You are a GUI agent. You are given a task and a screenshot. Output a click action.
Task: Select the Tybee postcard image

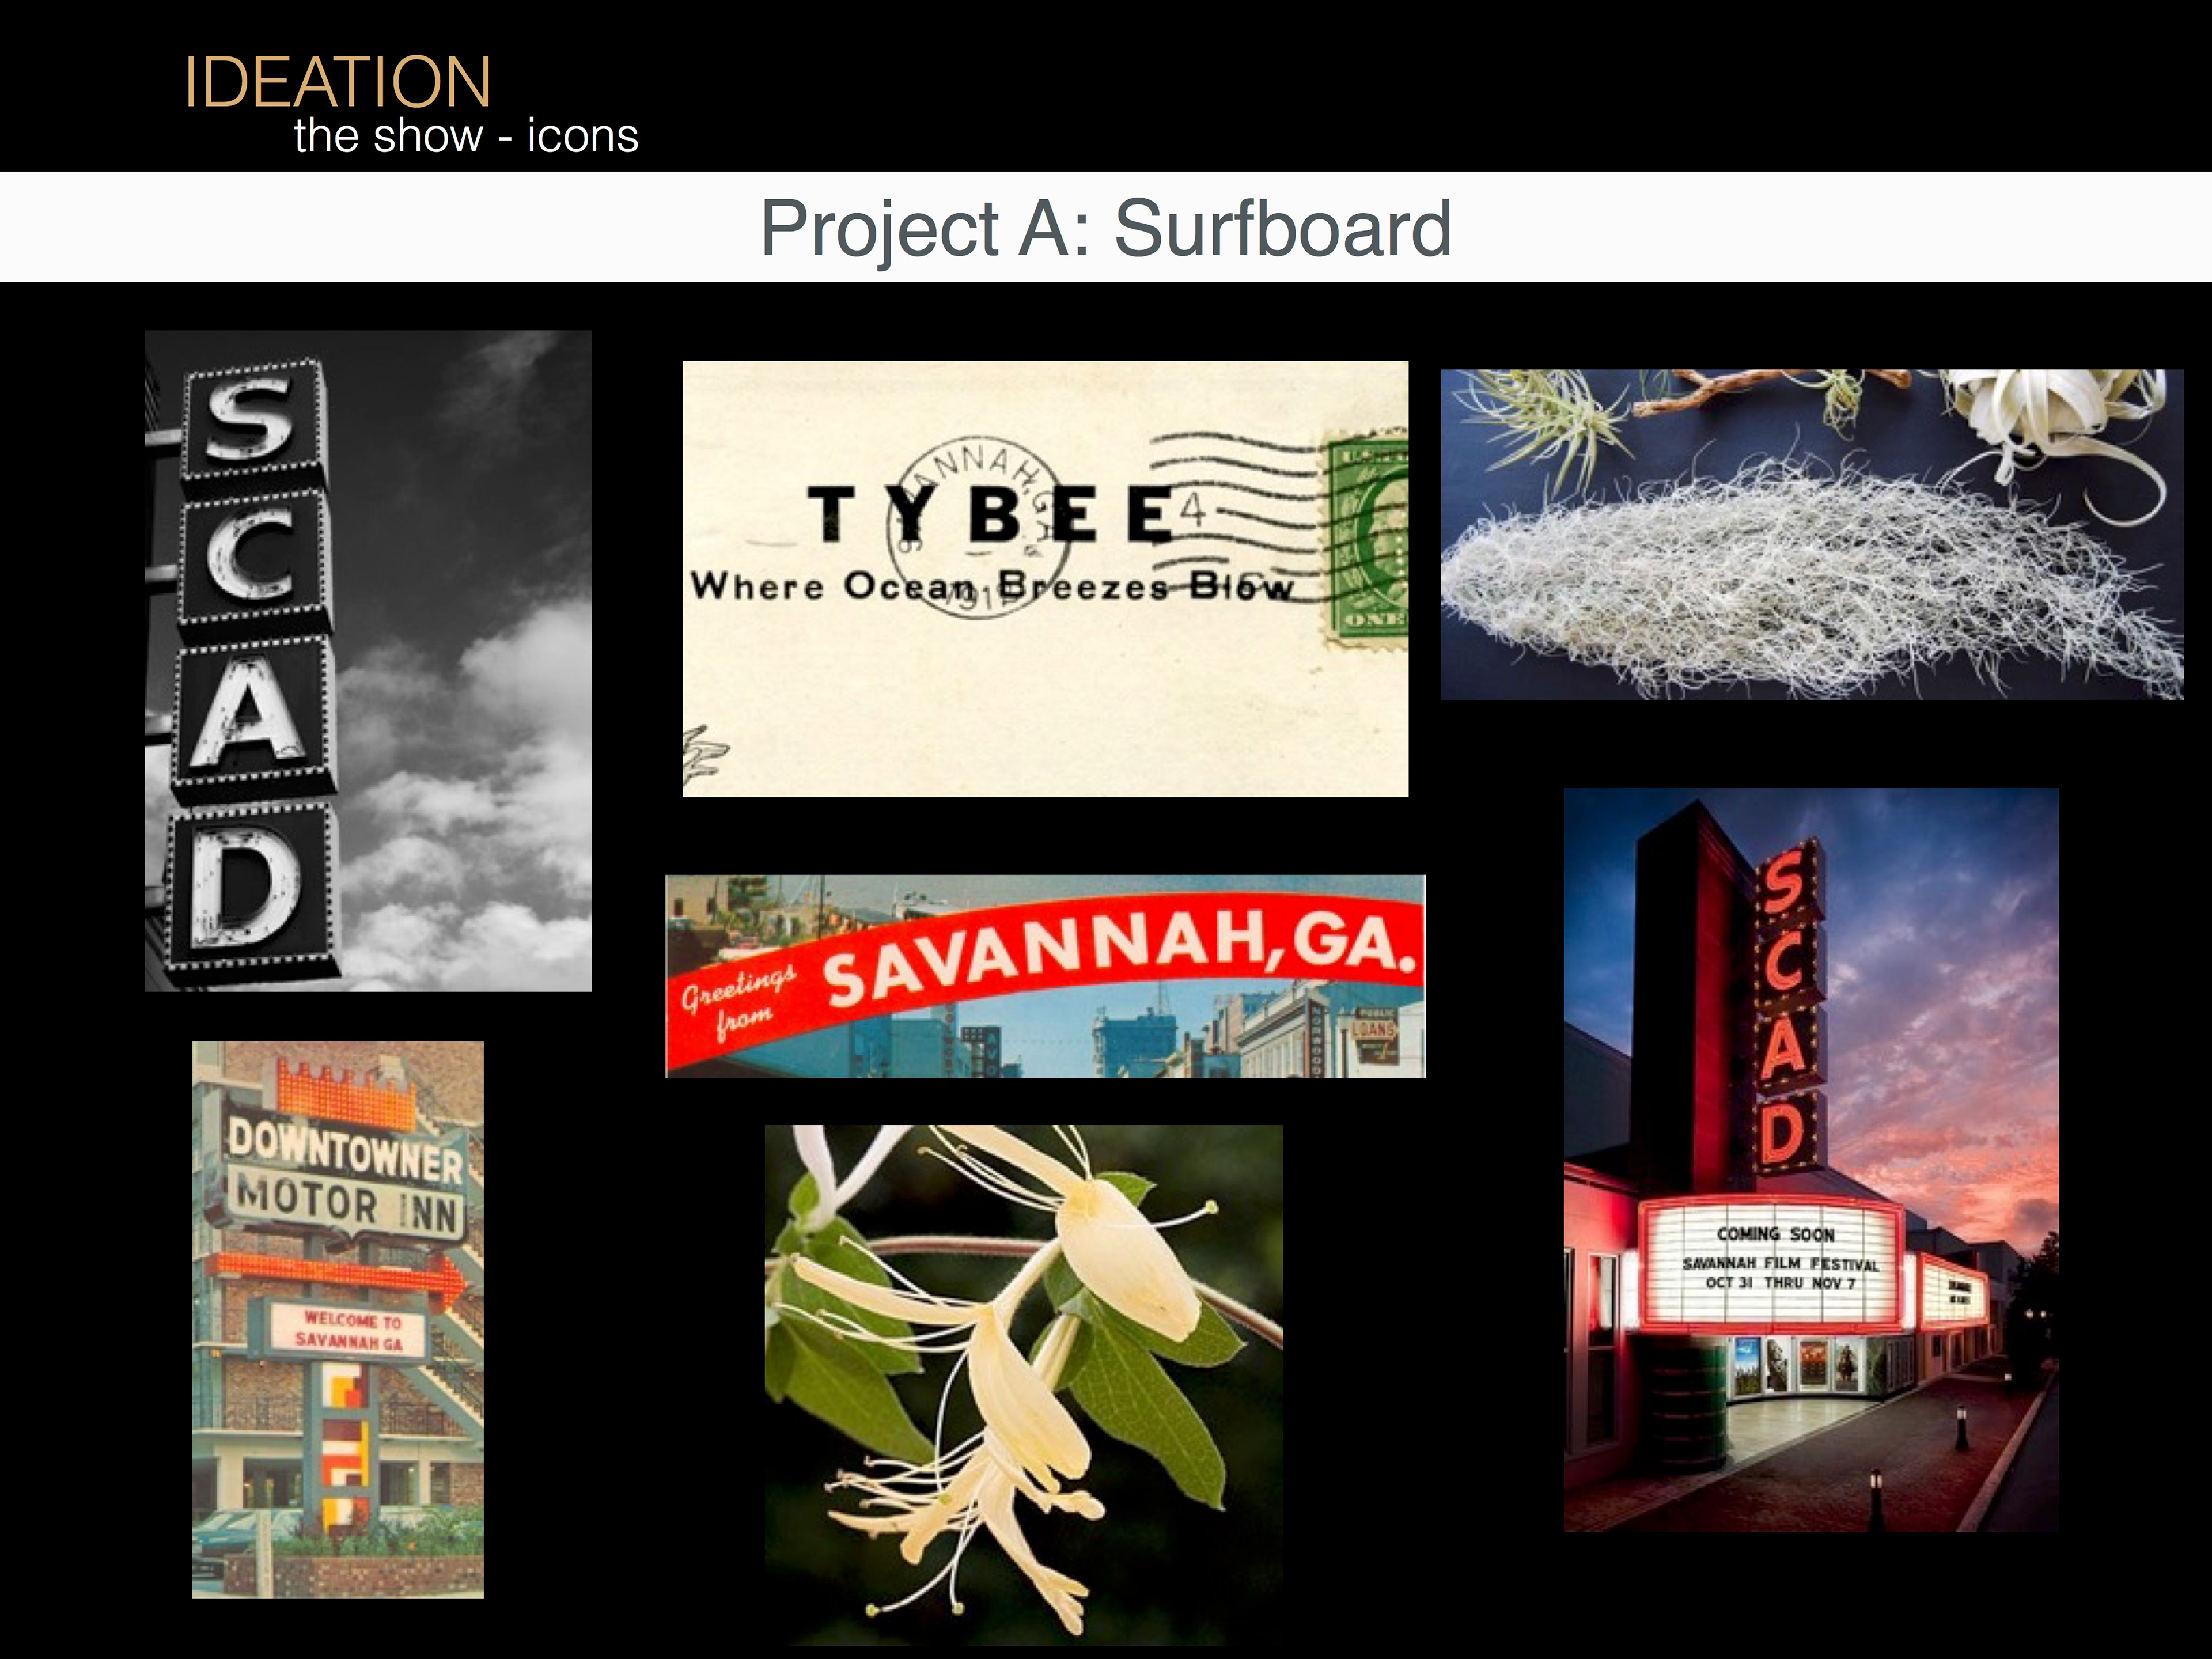[1045, 579]
